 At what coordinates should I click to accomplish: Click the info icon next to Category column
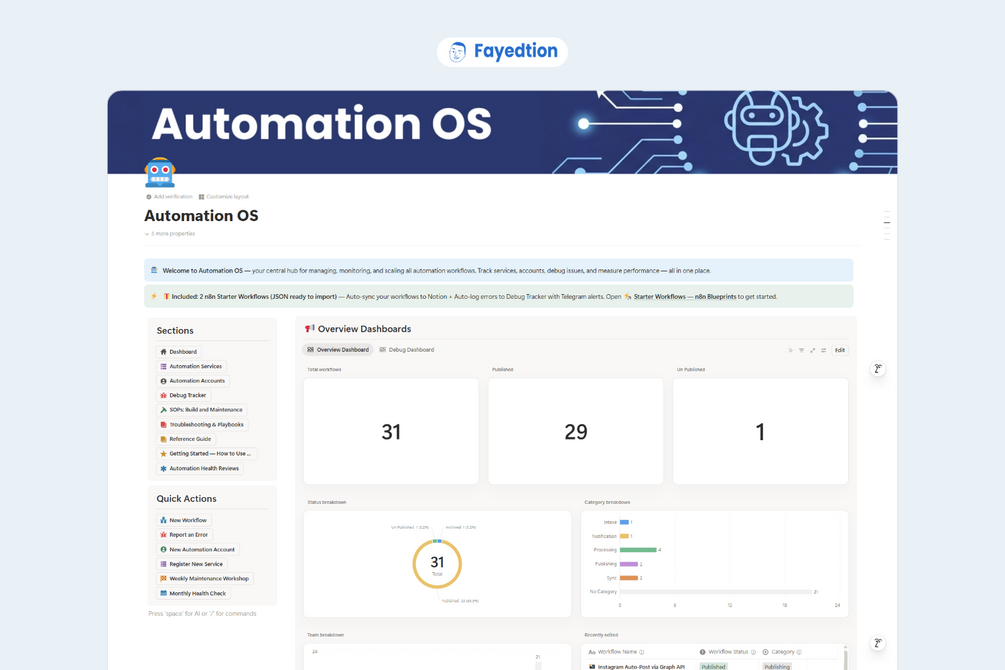click(x=799, y=652)
